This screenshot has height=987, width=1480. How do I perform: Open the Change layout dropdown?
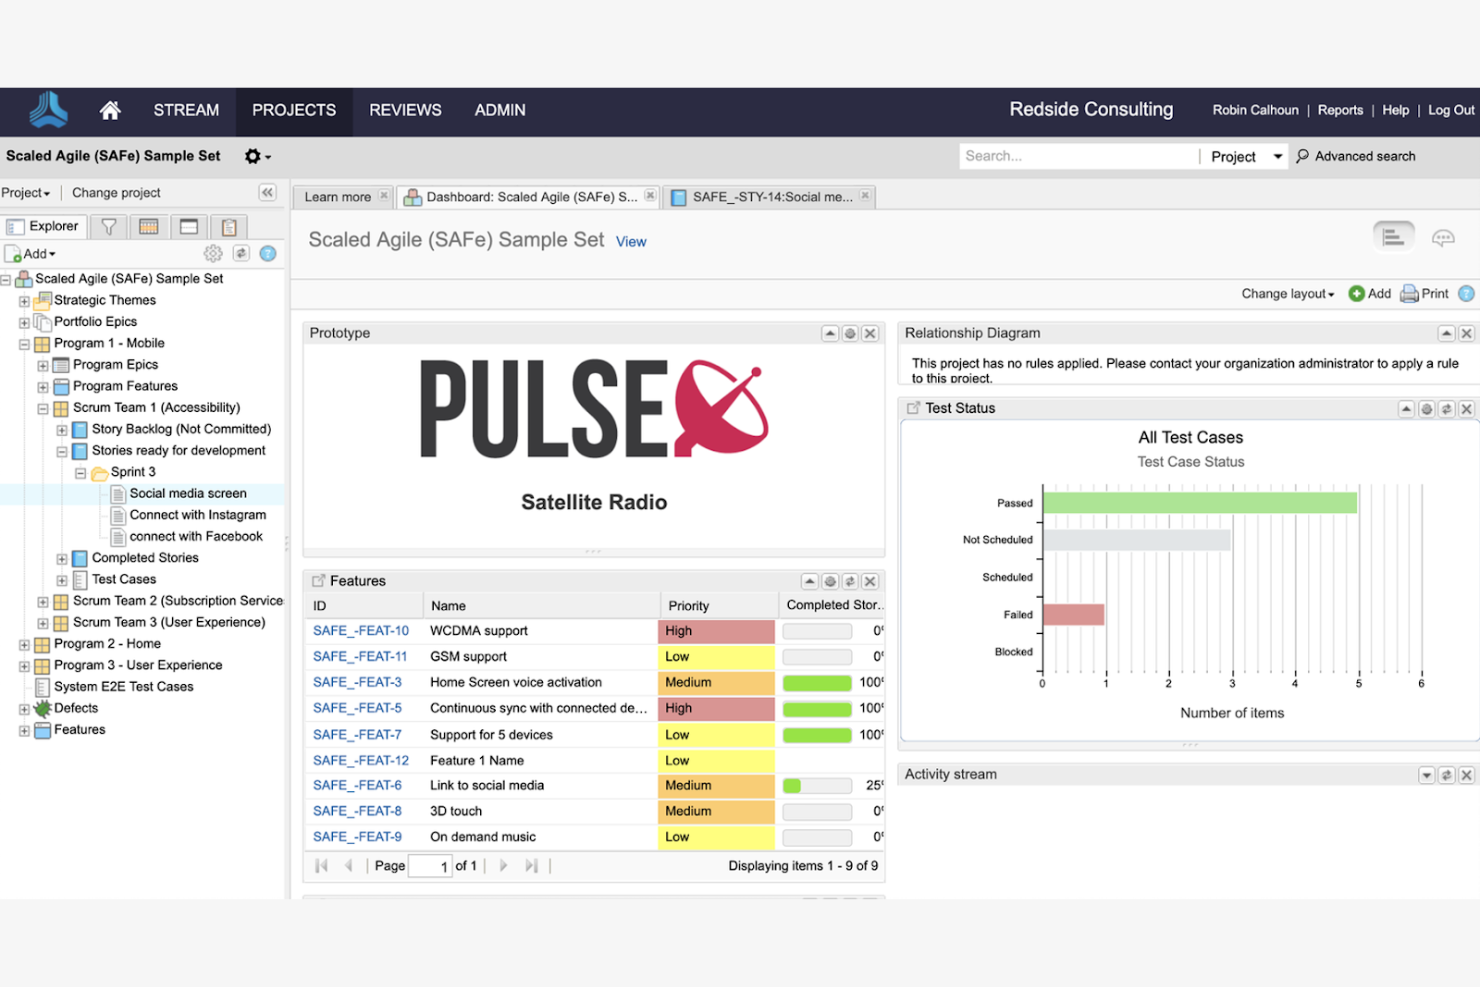1288,294
